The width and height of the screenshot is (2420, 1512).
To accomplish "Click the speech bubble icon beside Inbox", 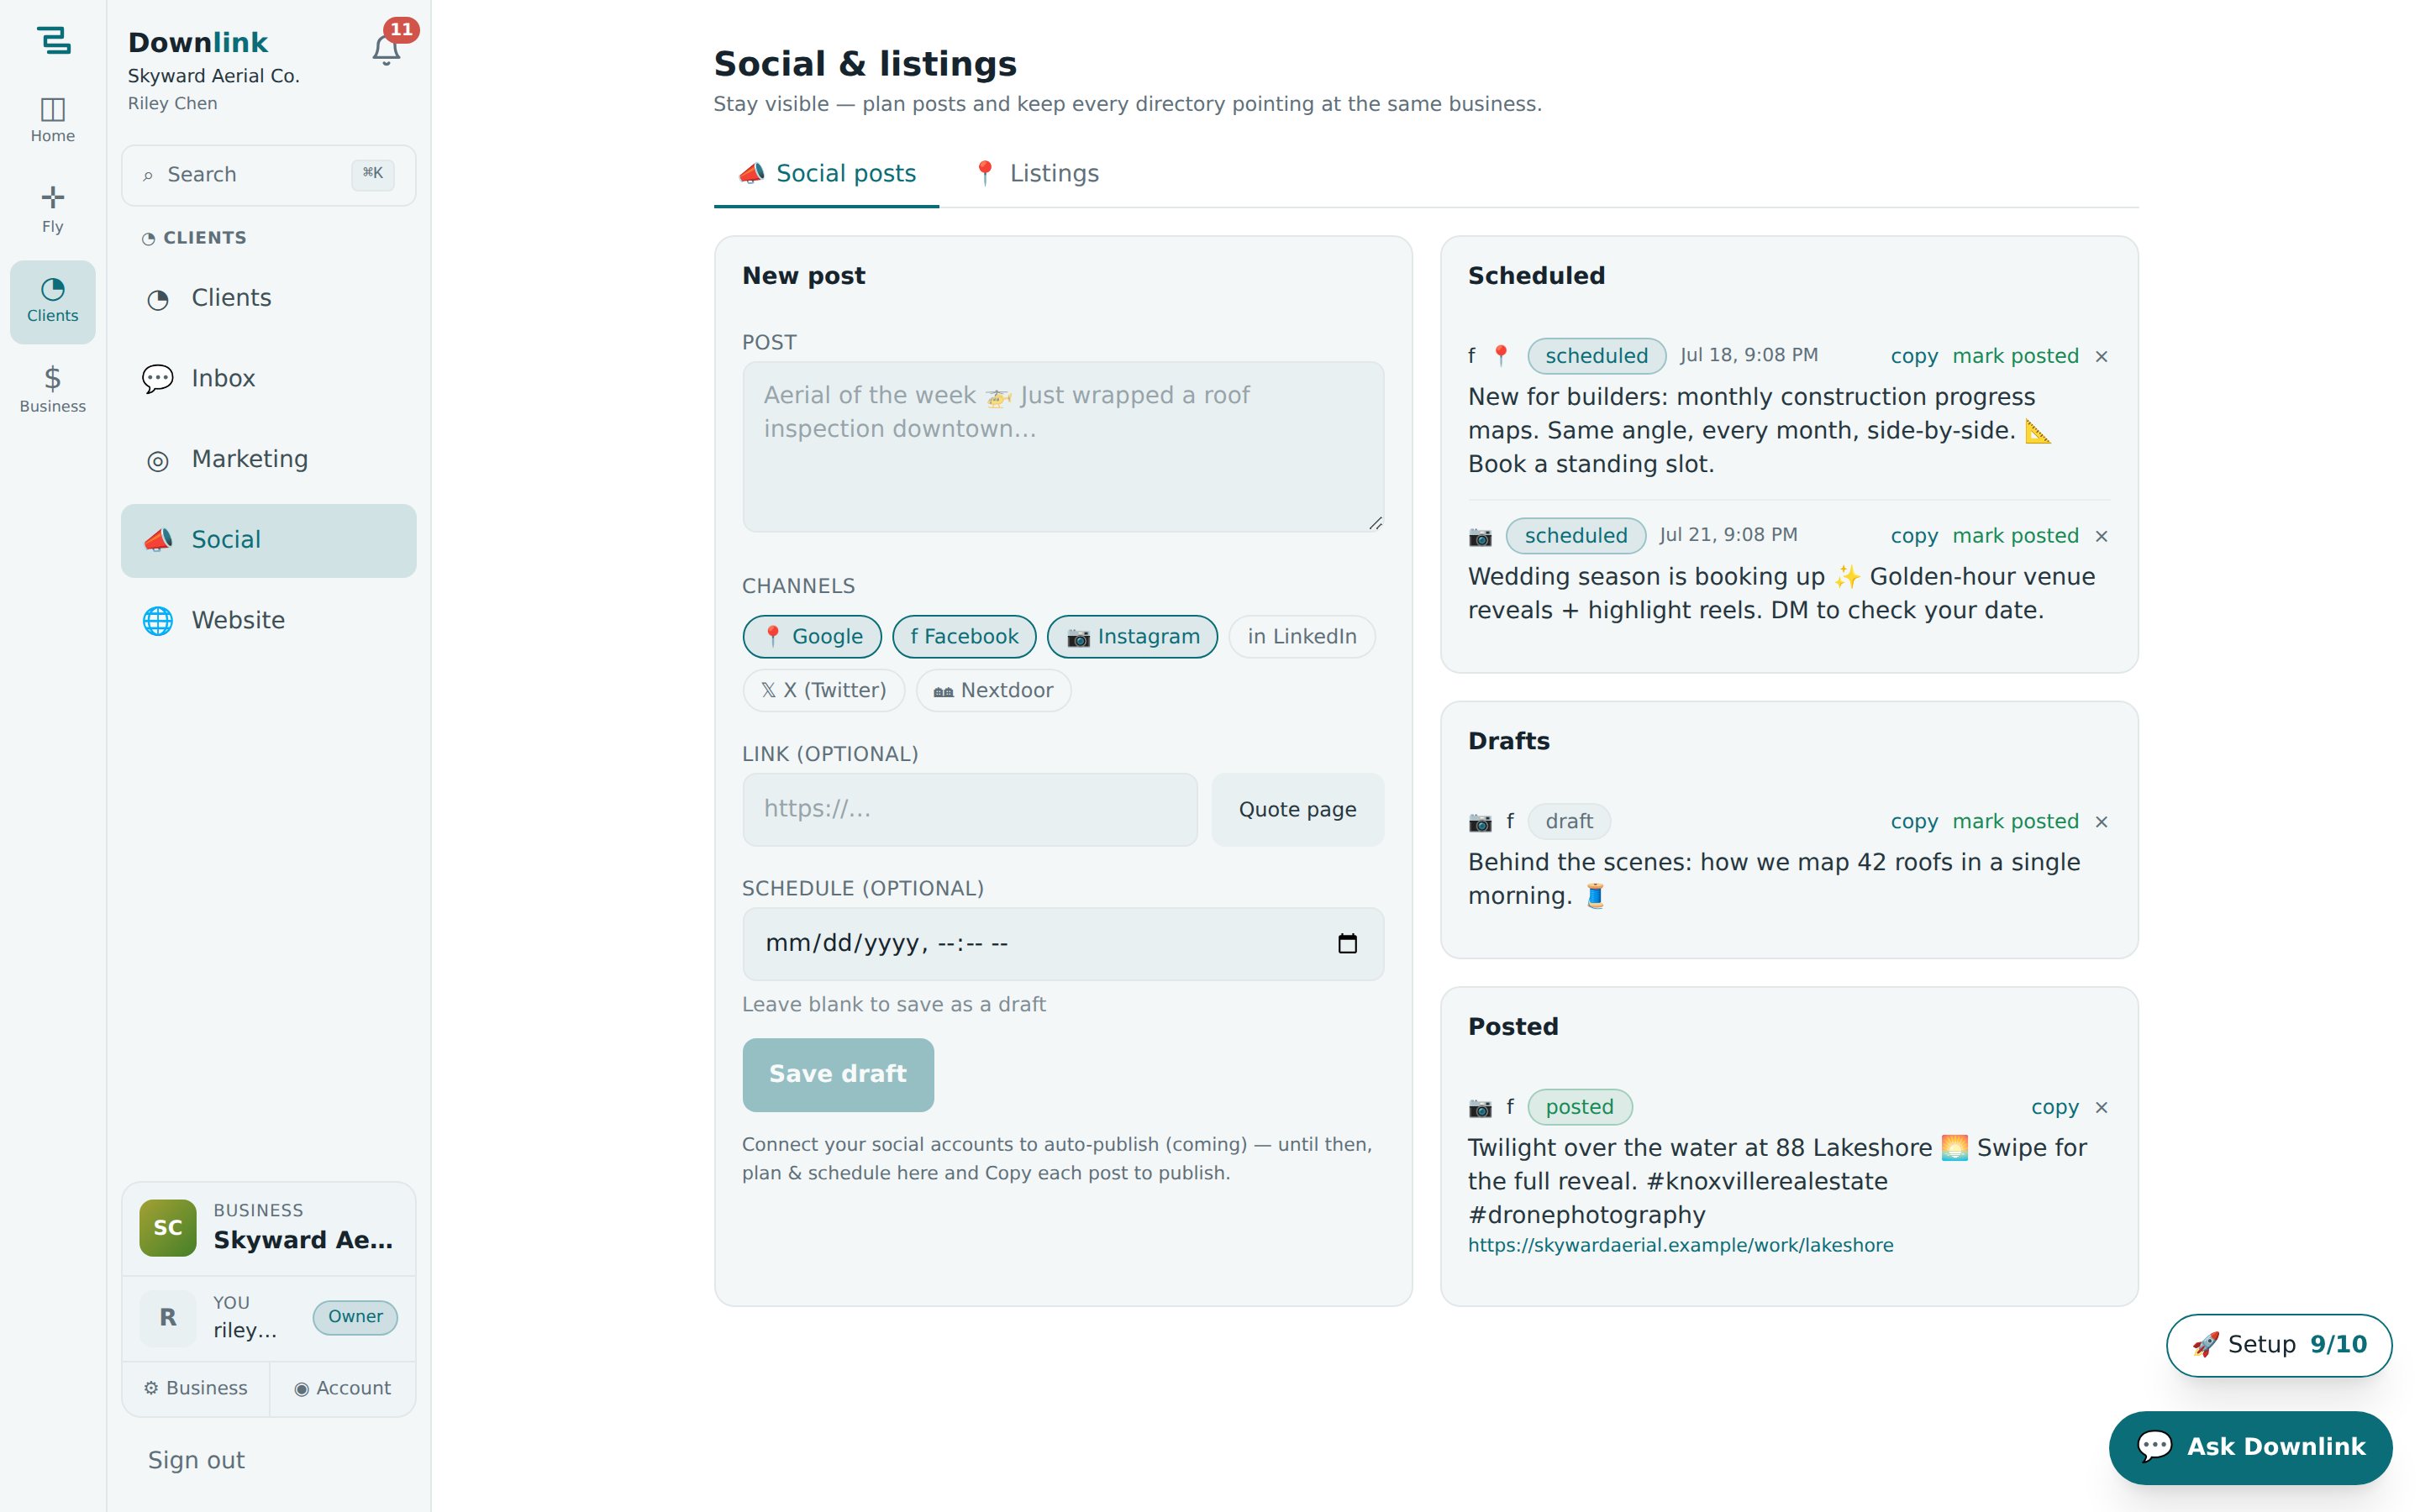I will (x=158, y=379).
